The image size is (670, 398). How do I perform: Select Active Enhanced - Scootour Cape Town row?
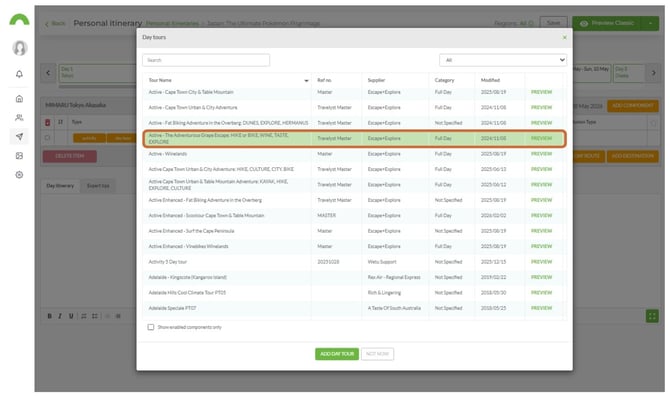(x=353, y=215)
